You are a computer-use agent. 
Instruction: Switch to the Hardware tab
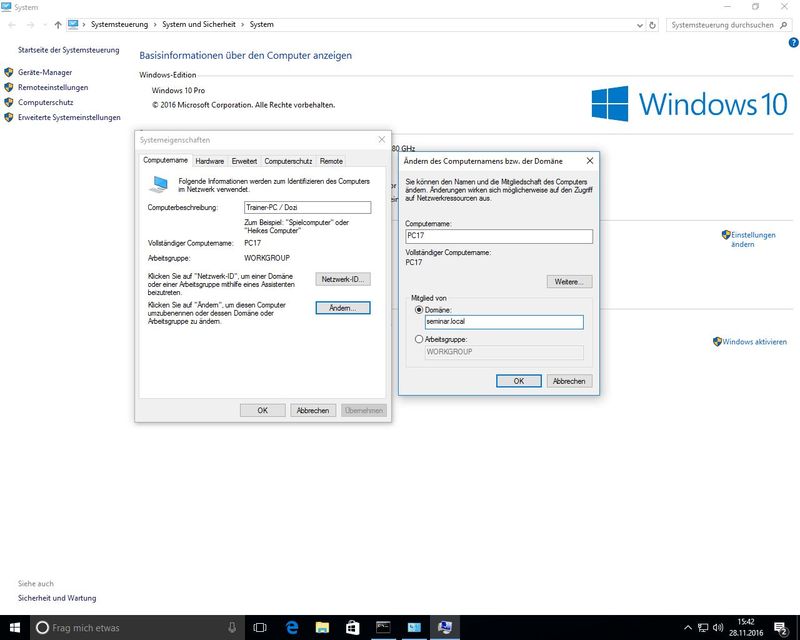tap(209, 161)
